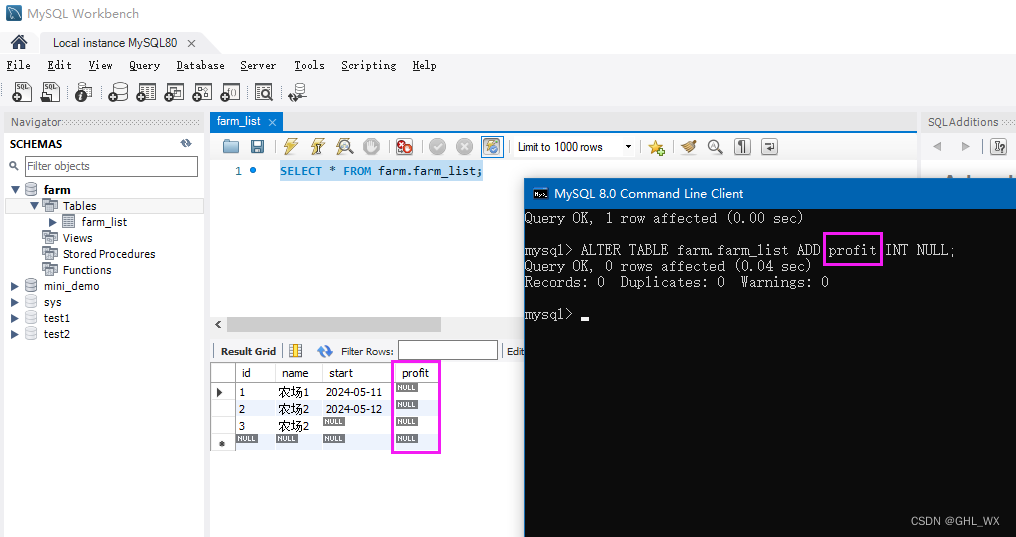1016x537 pixels.
Task: Toggle word wrapping in editor
Action: point(769,147)
